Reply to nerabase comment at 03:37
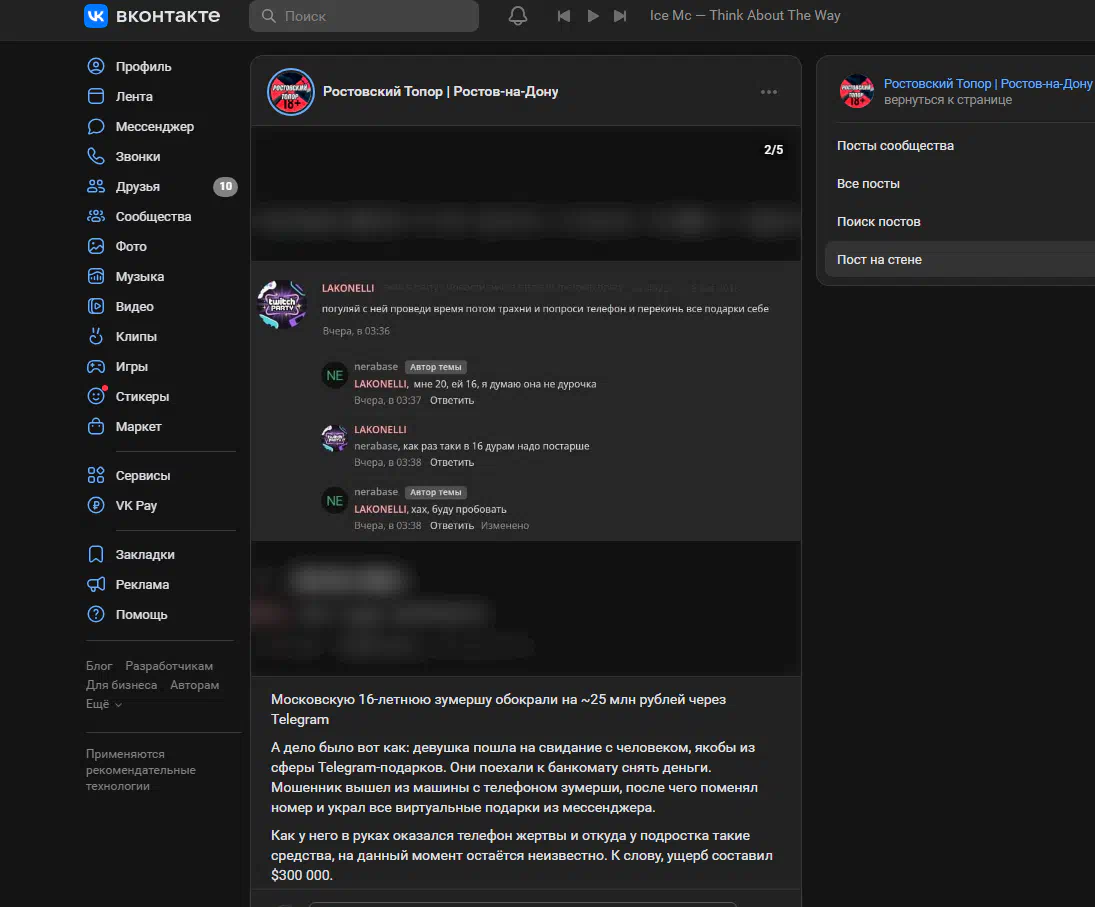Image resolution: width=1095 pixels, height=907 pixels. point(452,400)
